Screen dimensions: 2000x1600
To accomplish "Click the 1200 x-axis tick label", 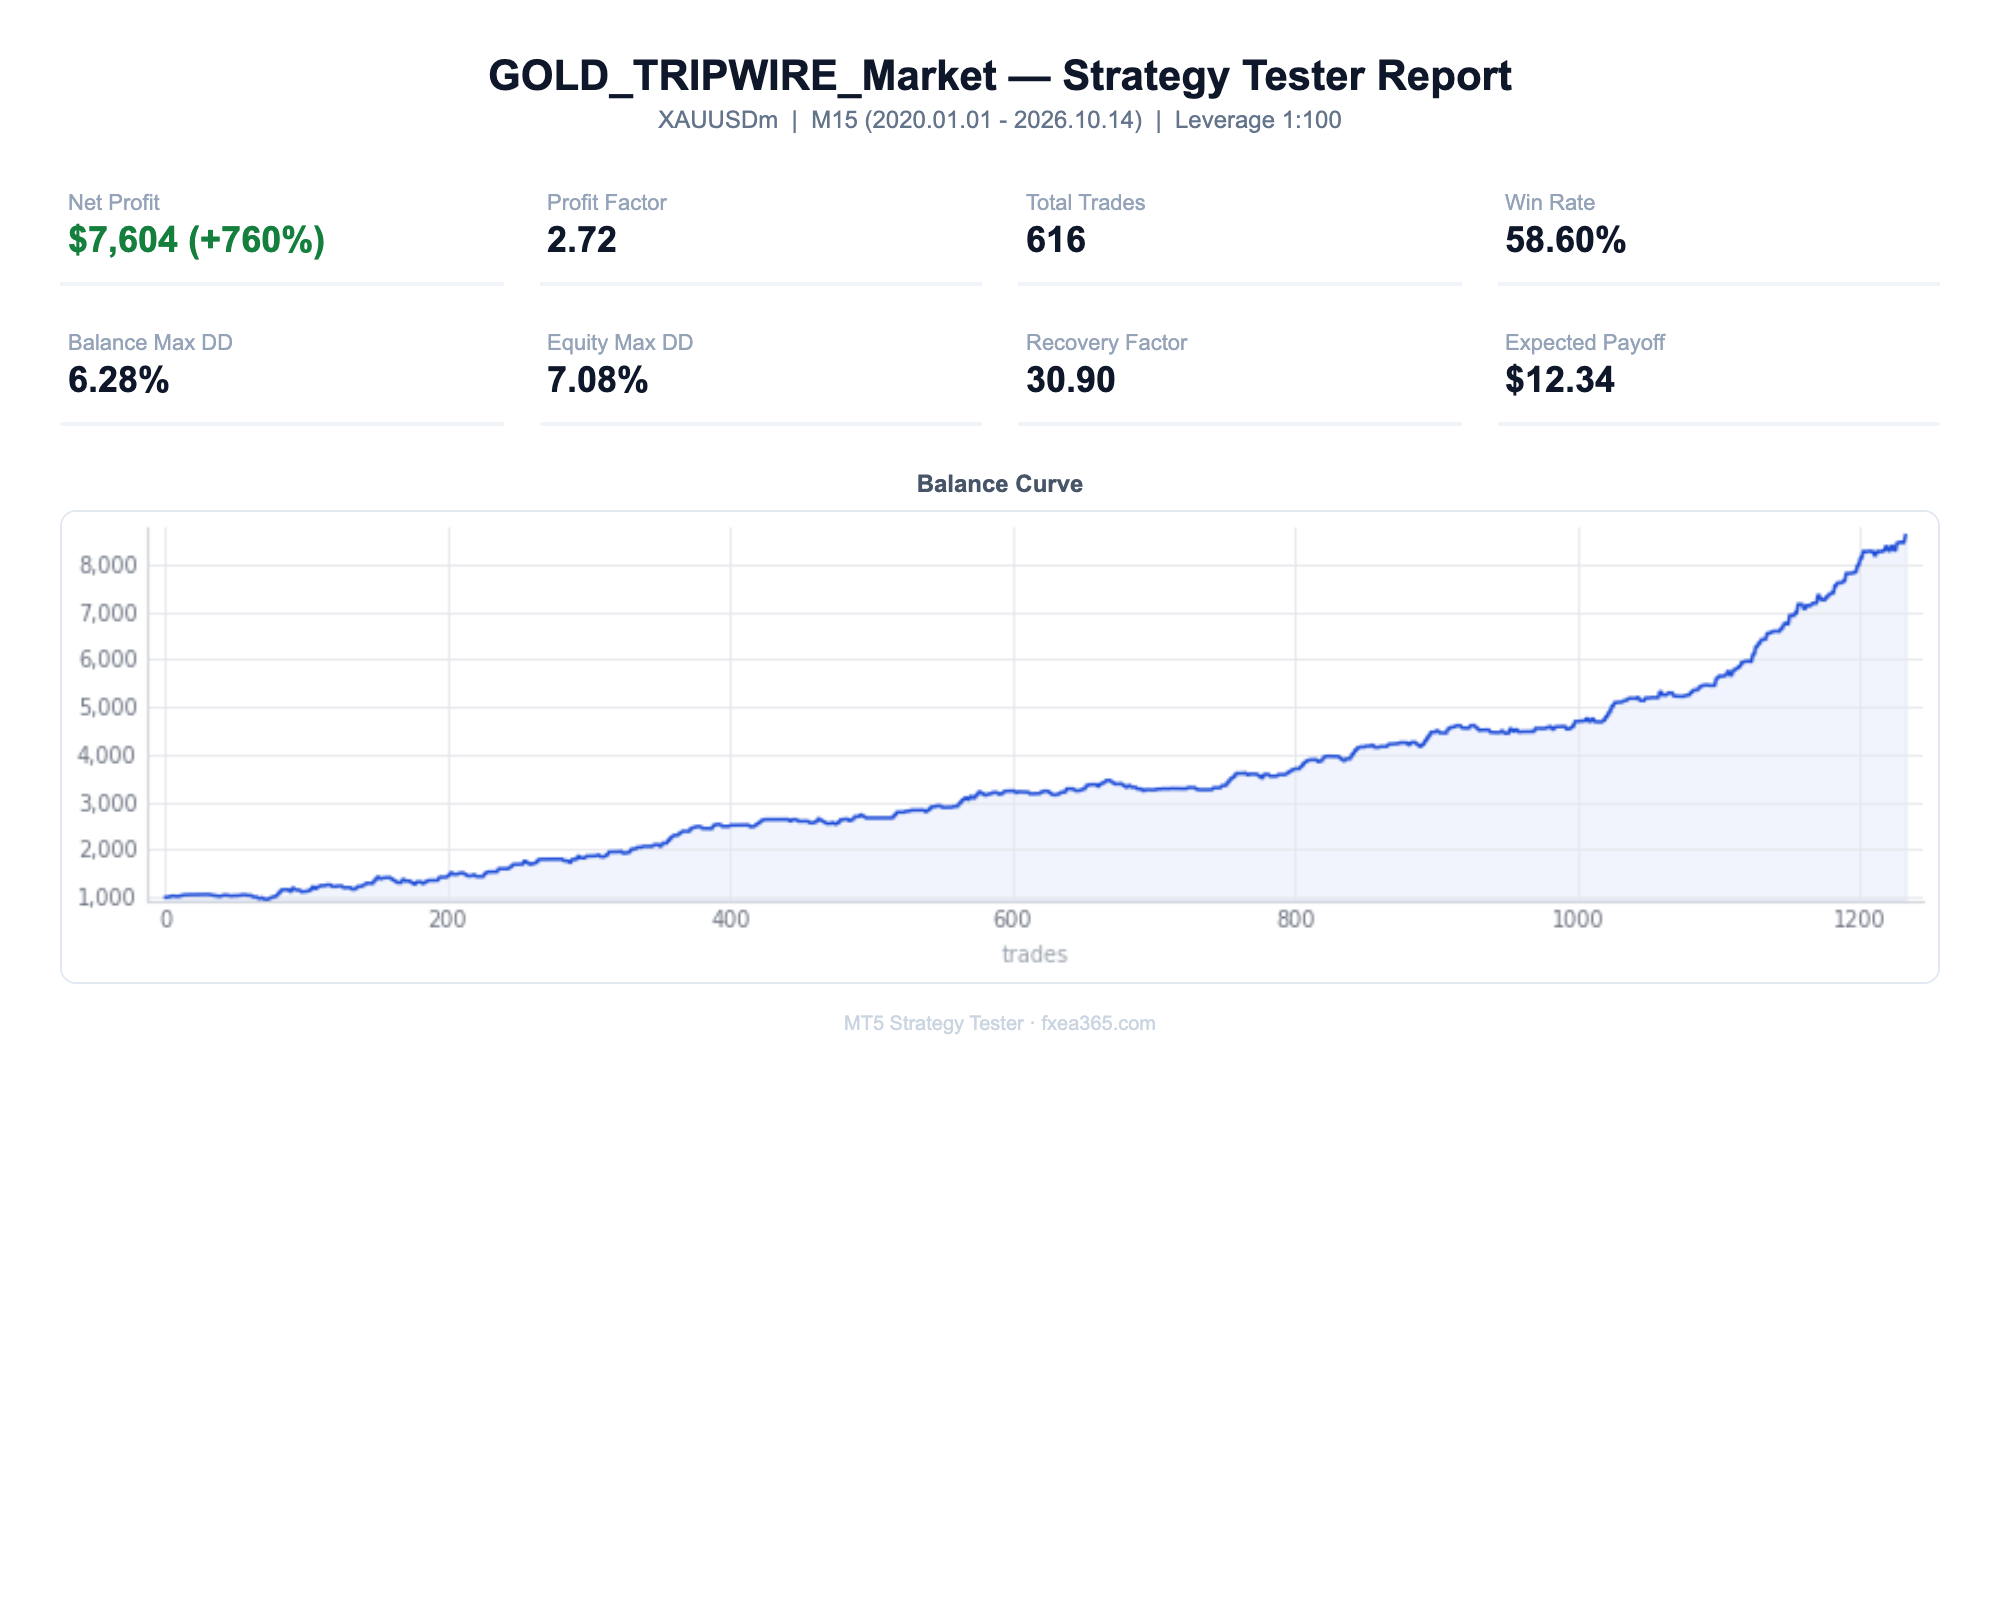I will (x=1859, y=921).
